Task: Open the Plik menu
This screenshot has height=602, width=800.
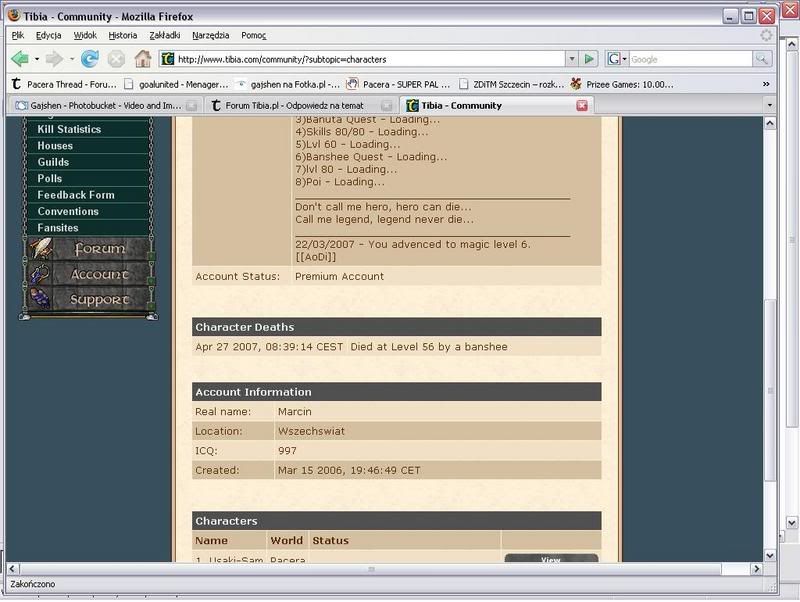Action: tap(18, 35)
